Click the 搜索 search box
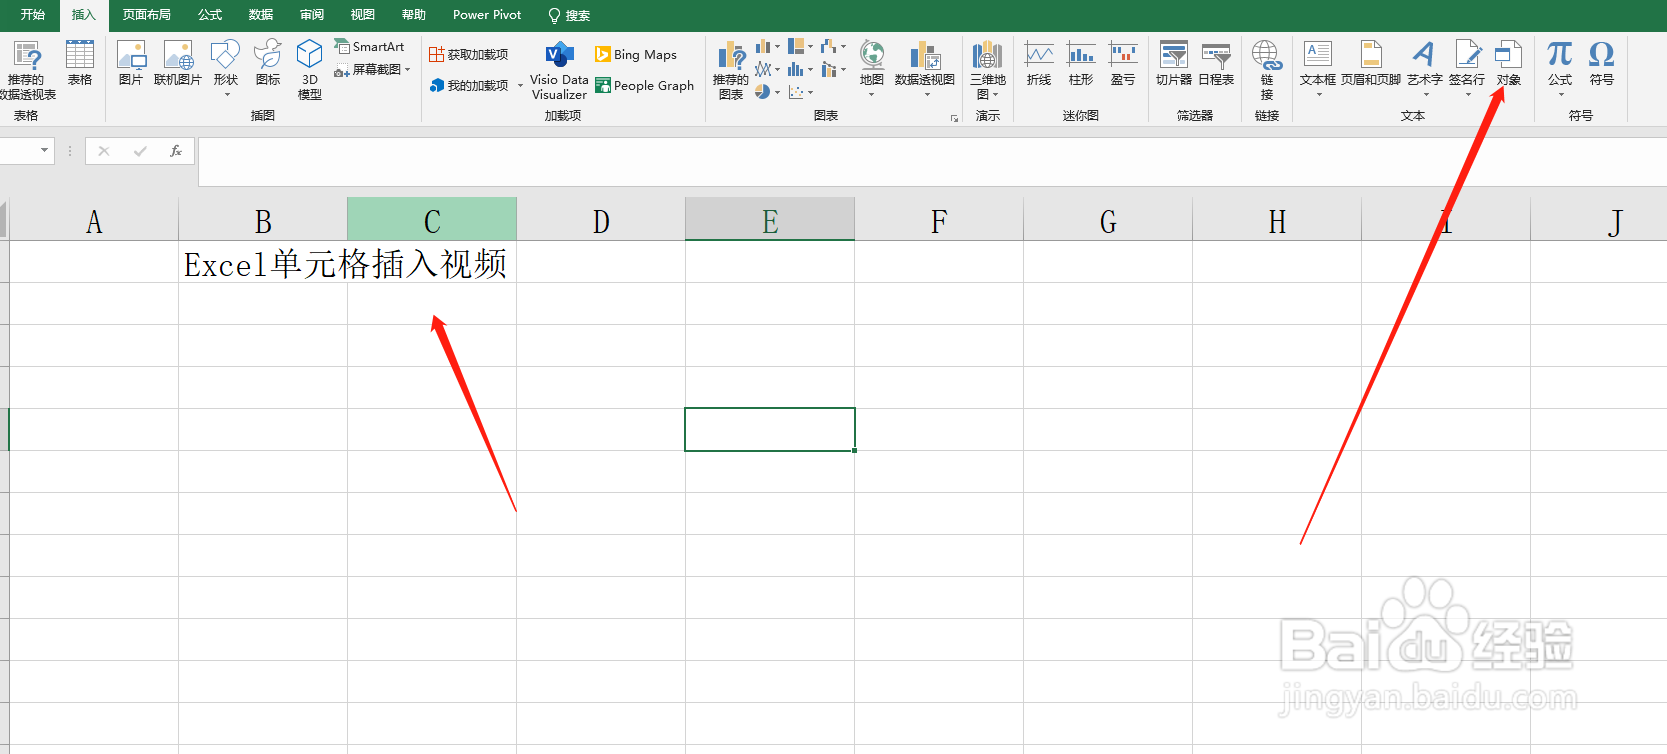 569,15
